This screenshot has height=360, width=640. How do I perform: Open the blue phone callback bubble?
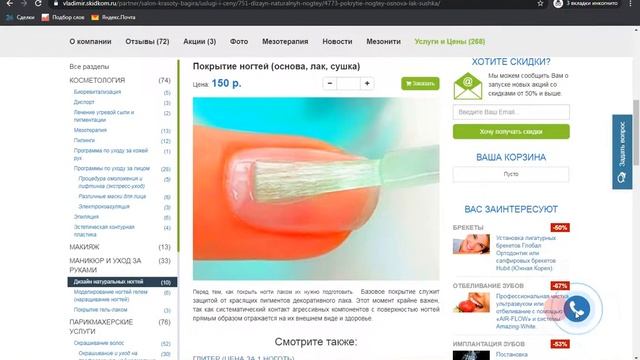point(576,309)
